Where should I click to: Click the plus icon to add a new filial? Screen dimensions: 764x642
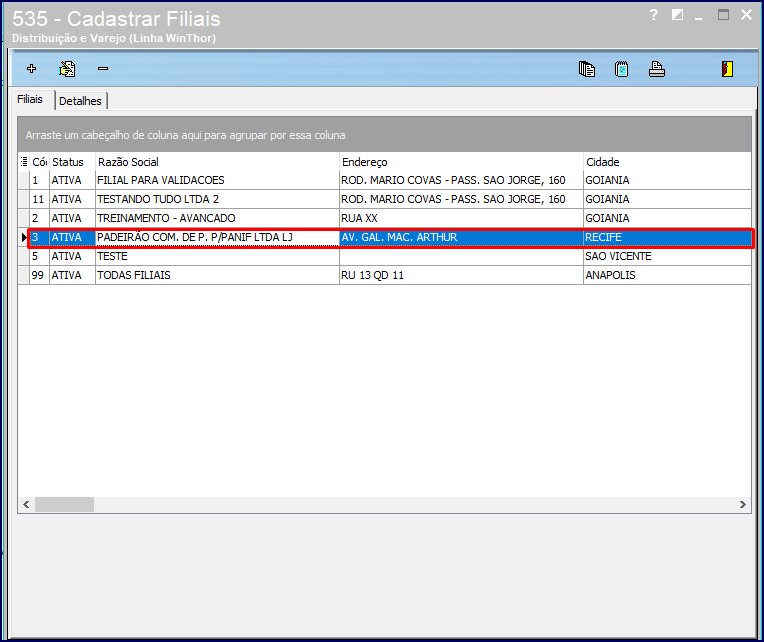pyautogui.click(x=32, y=69)
